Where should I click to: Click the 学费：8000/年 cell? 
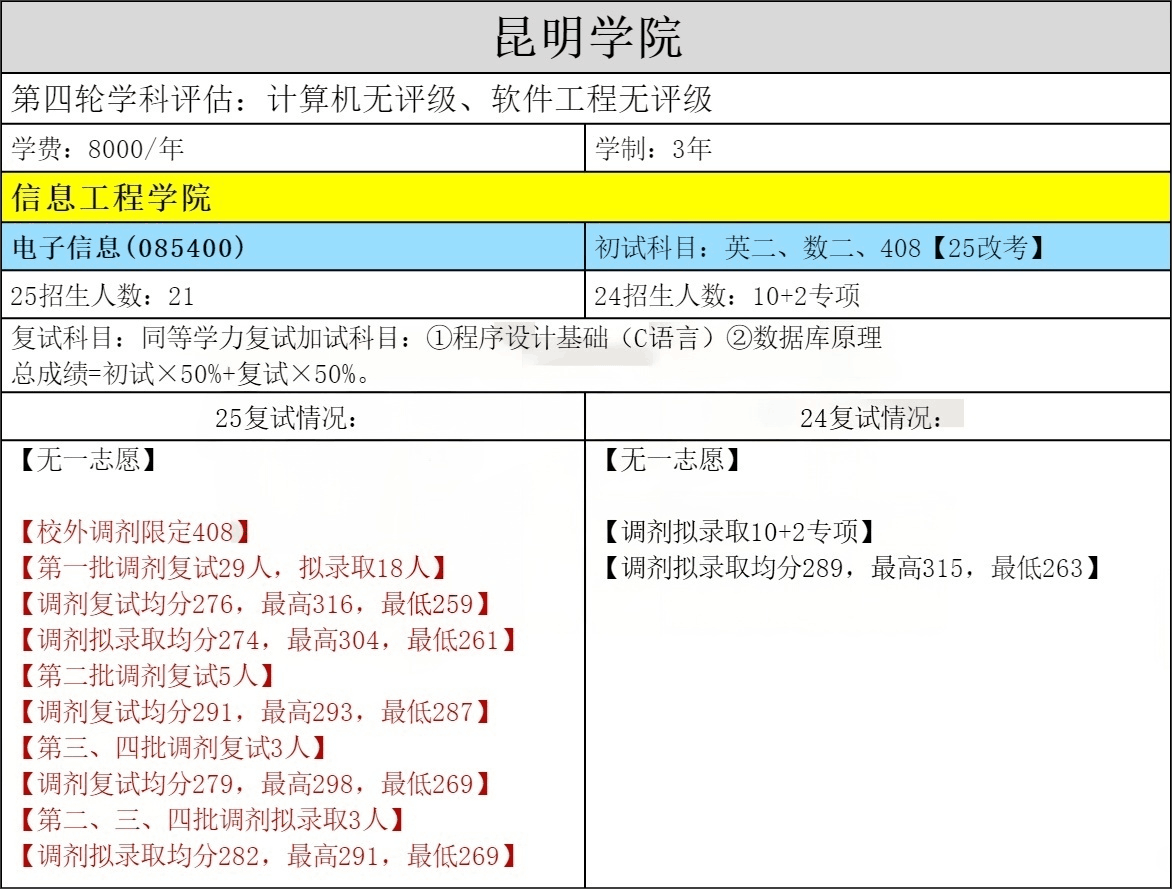pyautogui.click(x=98, y=149)
